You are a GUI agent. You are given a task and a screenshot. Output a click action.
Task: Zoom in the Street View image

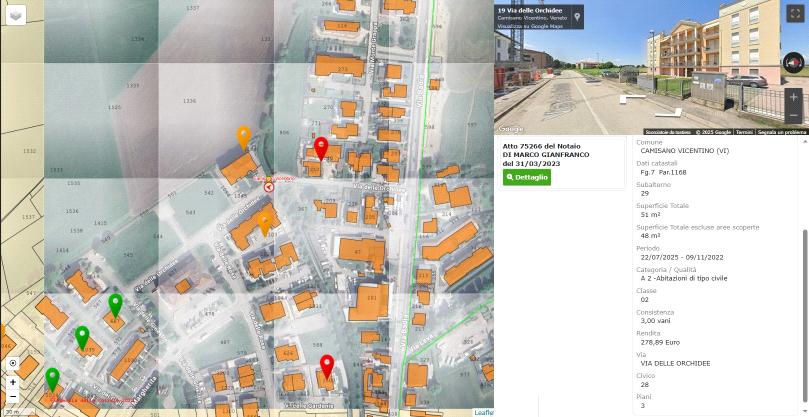(x=793, y=98)
